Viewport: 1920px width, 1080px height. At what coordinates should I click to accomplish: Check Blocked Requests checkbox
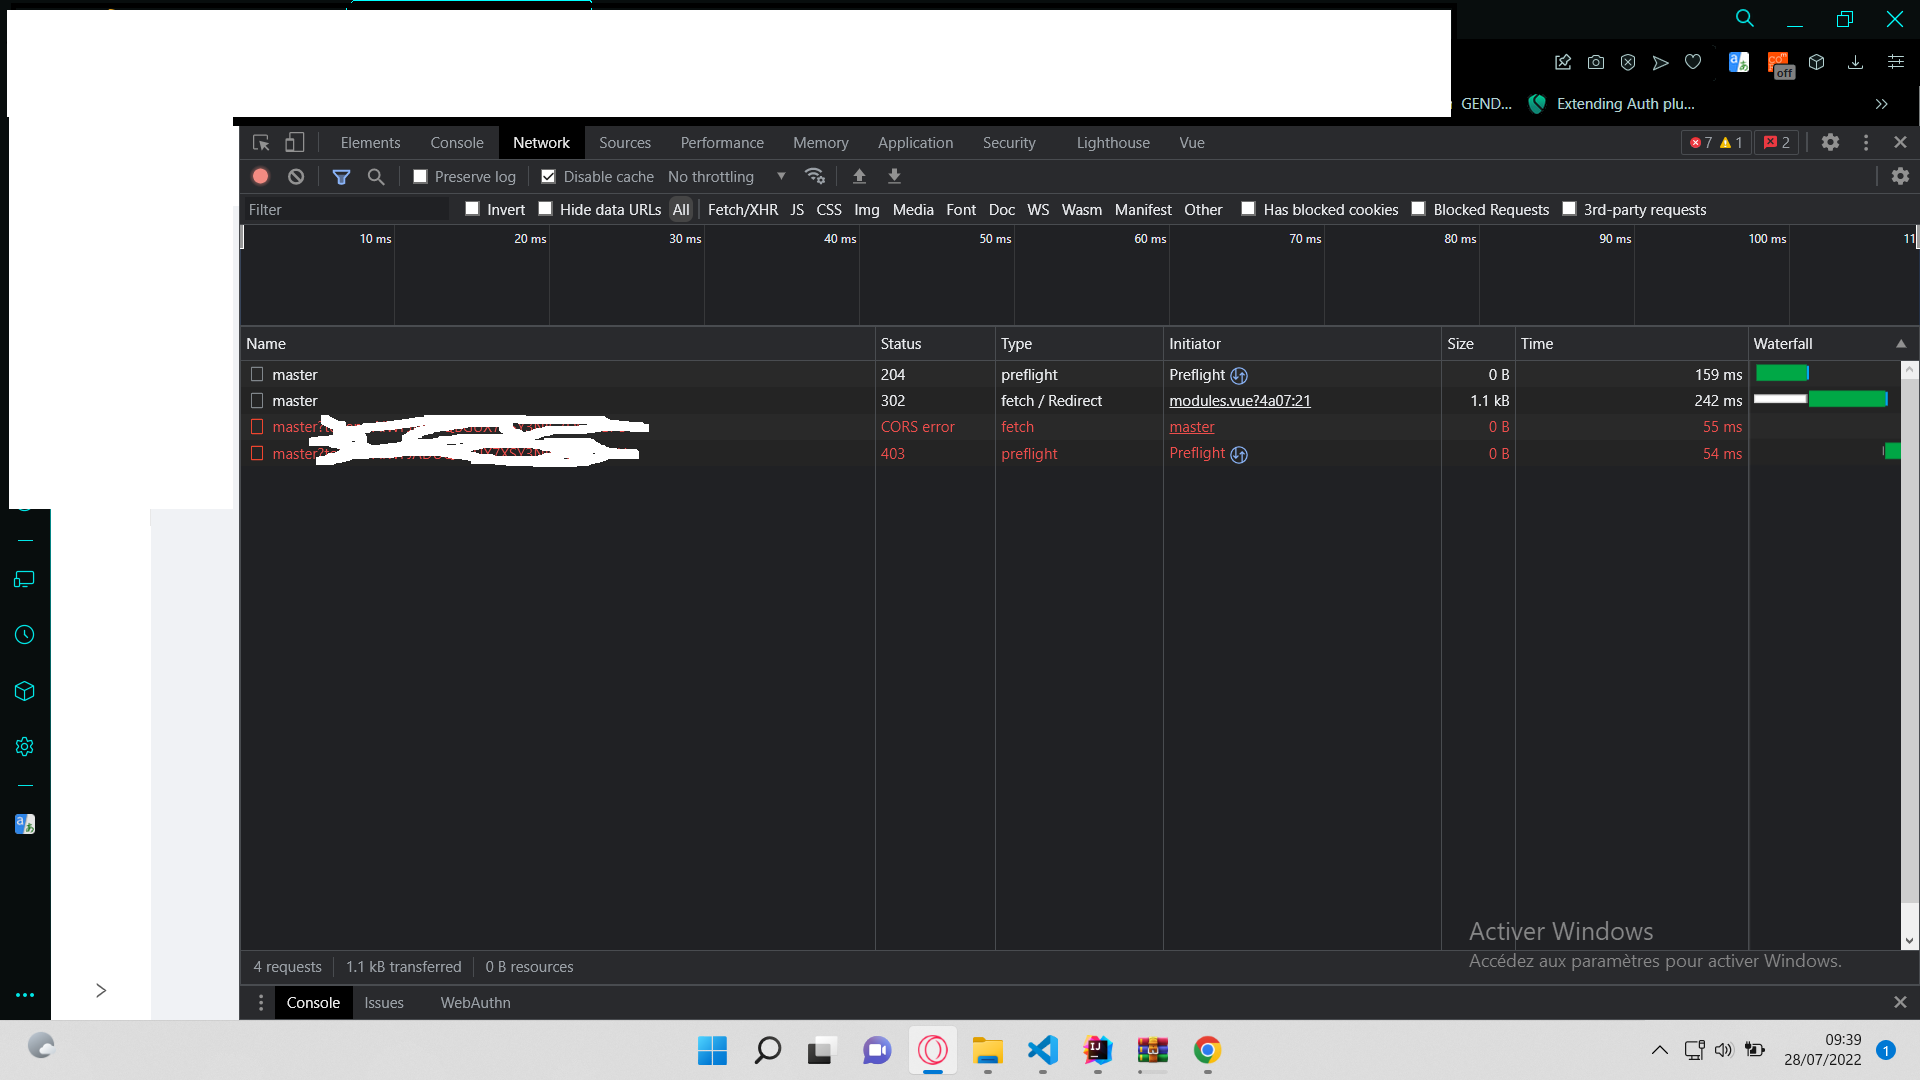point(1418,209)
